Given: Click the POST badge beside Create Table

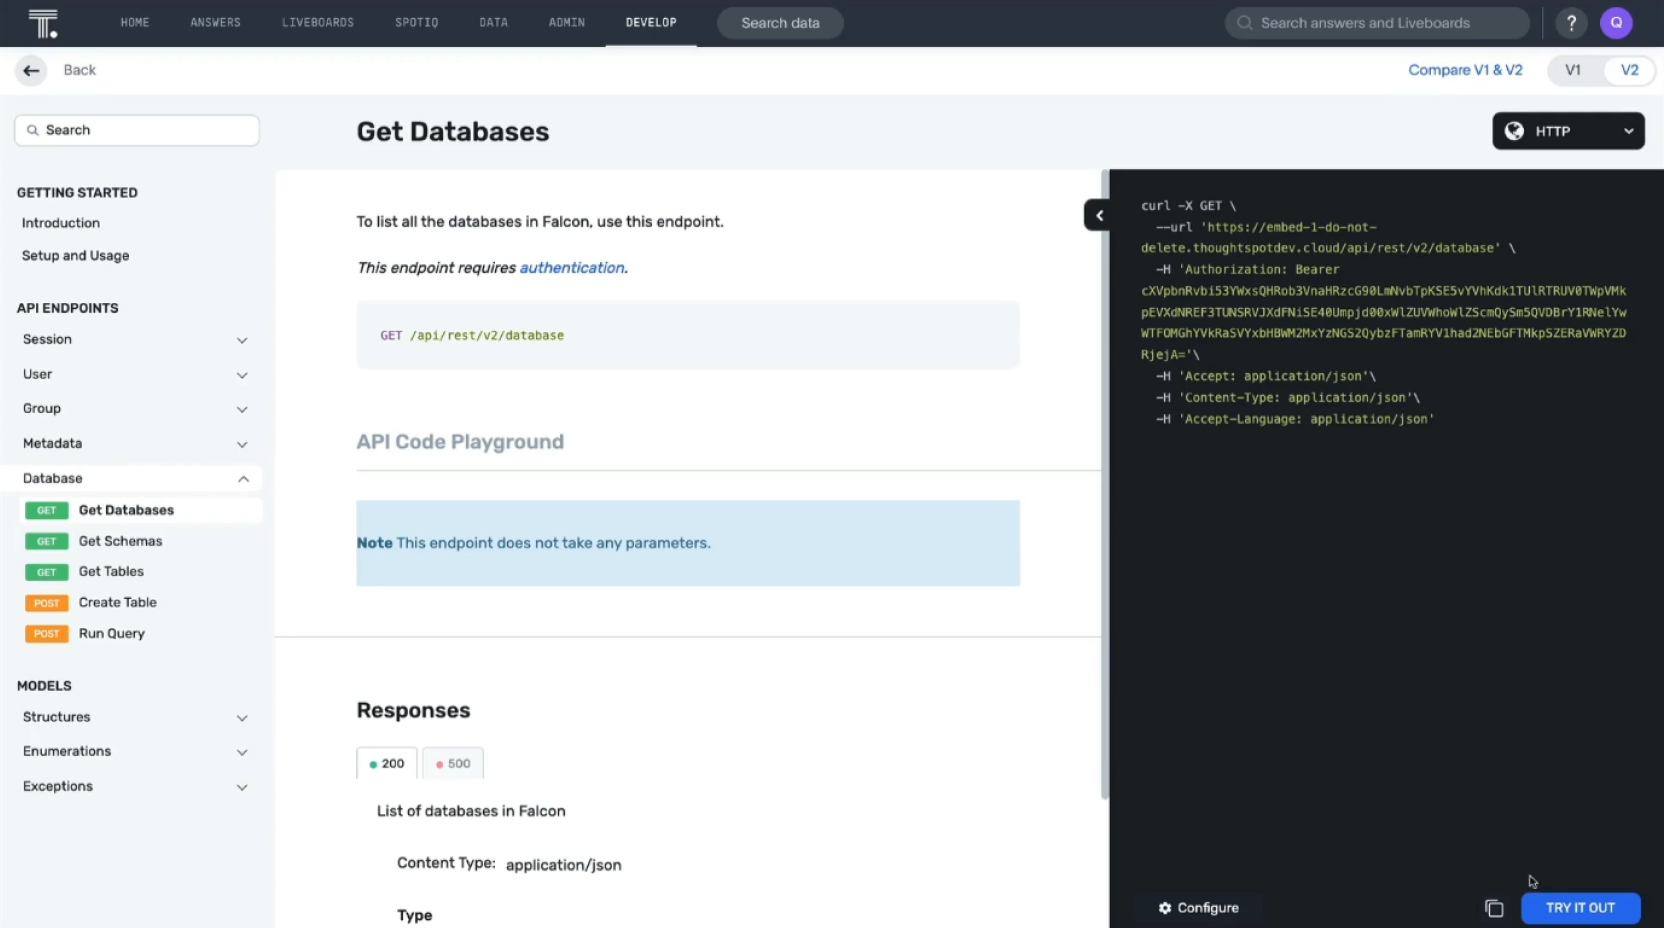Looking at the screenshot, I should pyautogui.click(x=46, y=603).
